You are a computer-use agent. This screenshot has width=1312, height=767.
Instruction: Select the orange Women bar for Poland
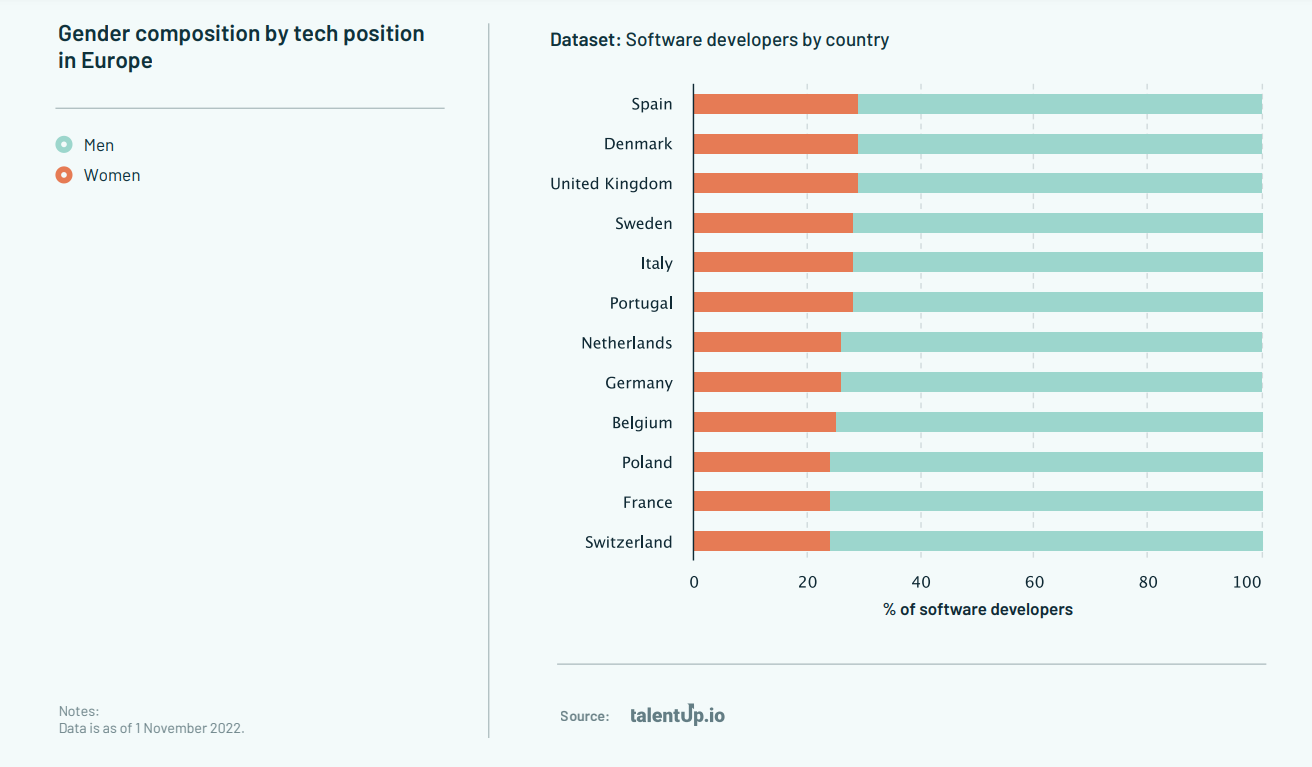[762, 462]
